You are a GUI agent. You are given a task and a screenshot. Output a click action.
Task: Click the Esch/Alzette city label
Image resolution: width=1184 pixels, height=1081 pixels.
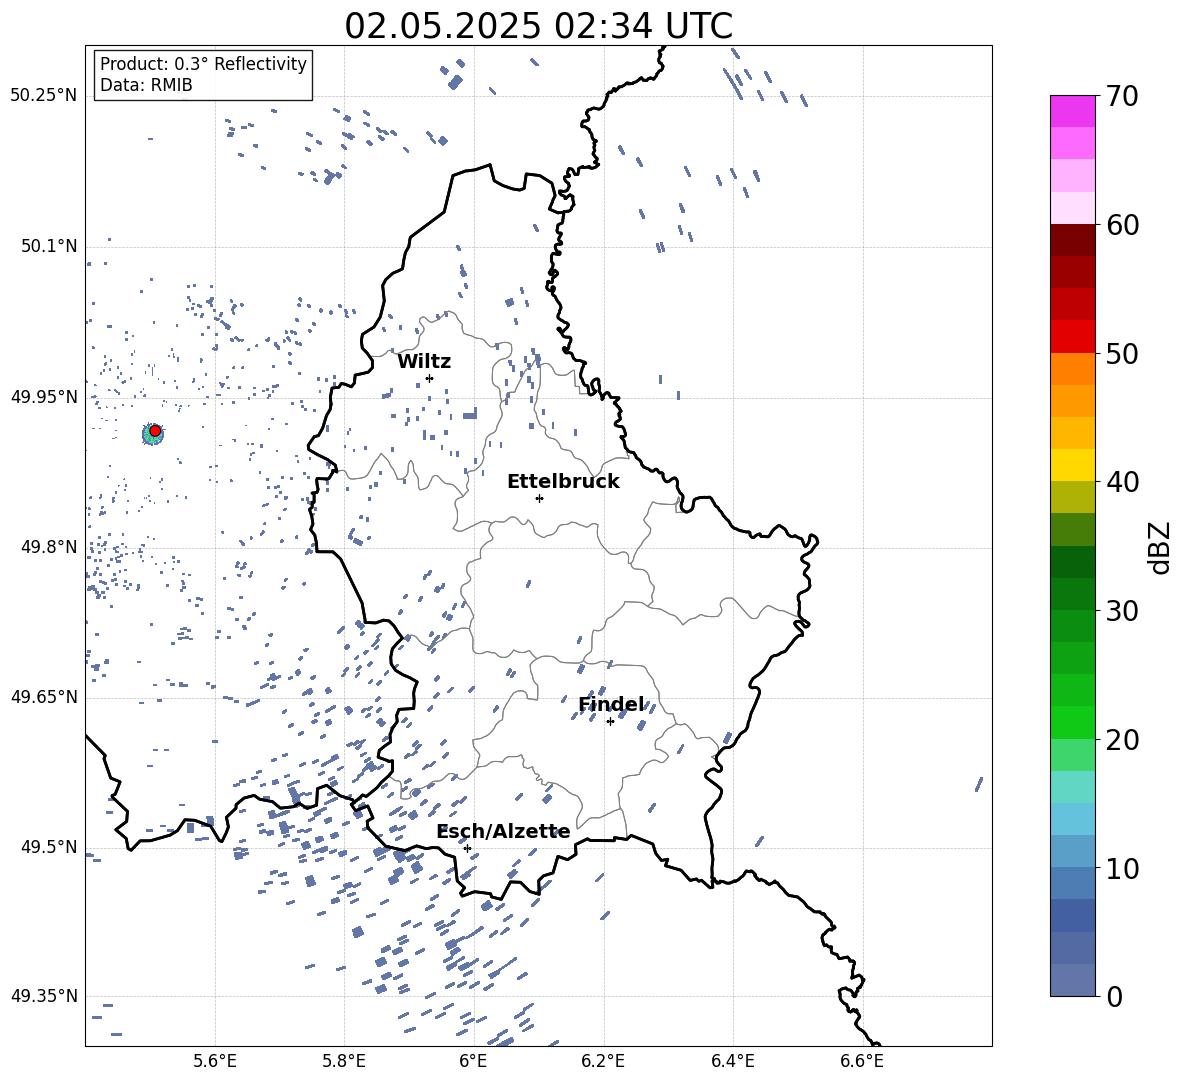coord(504,832)
